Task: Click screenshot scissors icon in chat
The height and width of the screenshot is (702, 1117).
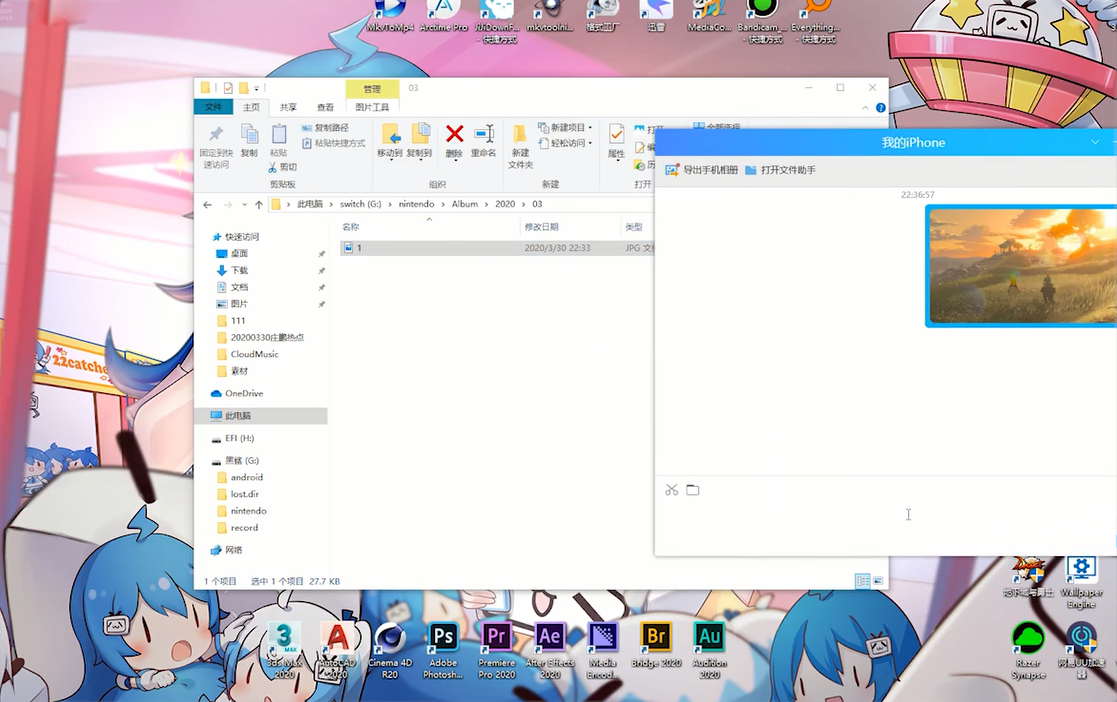Action: tap(672, 490)
